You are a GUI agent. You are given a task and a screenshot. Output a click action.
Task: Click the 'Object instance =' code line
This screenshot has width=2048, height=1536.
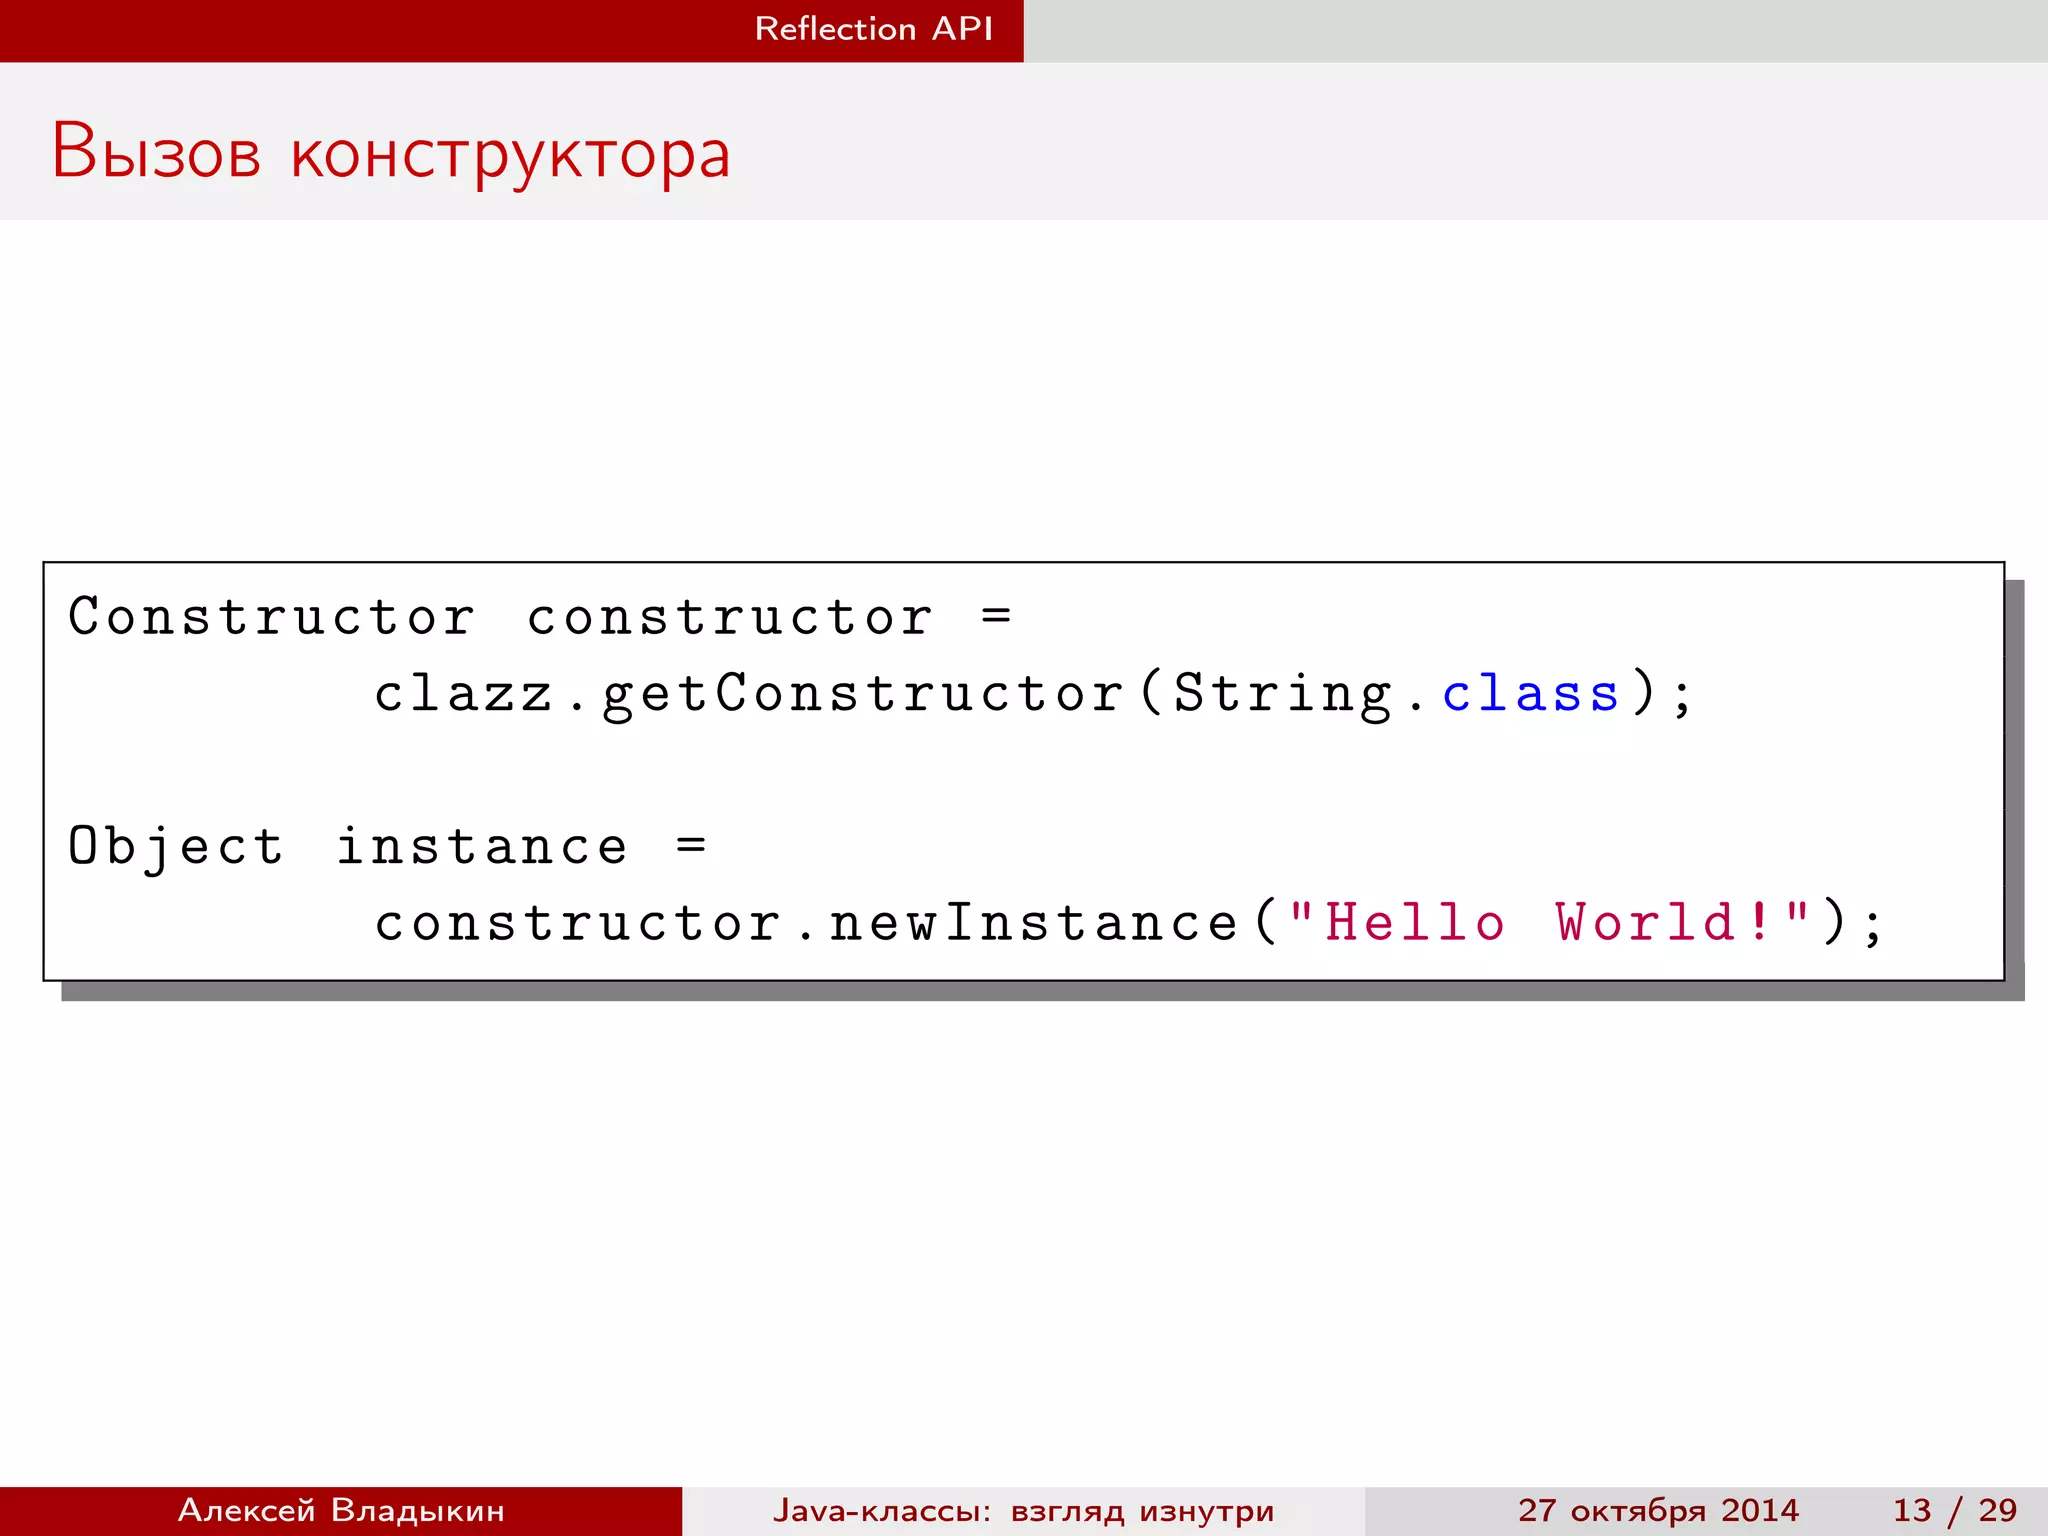point(387,847)
